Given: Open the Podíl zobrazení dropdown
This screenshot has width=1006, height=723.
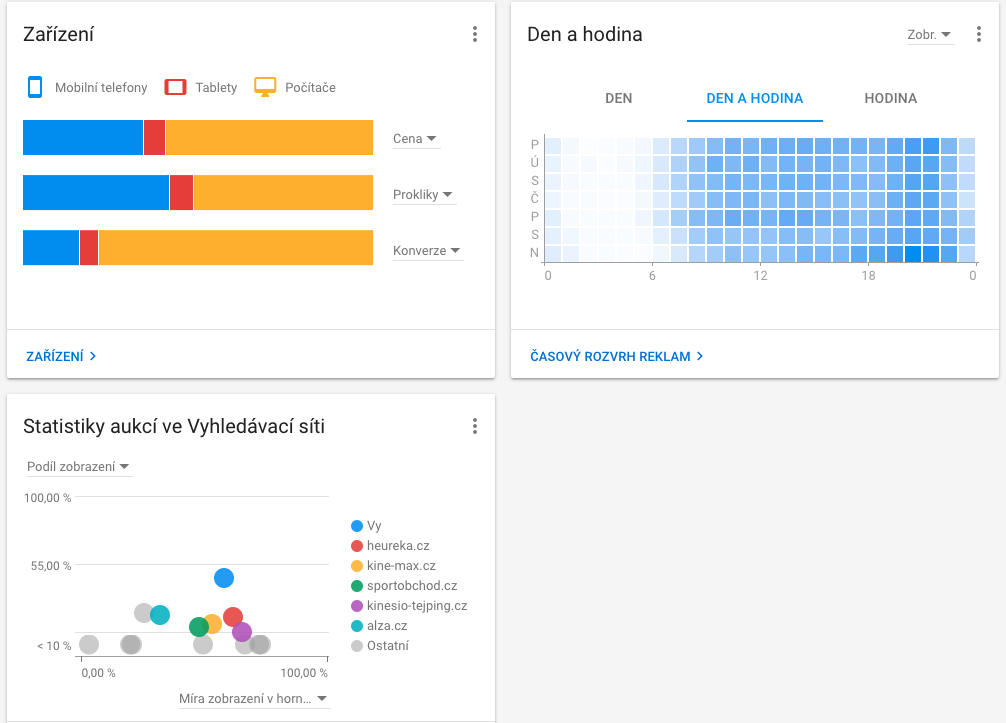Looking at the screenshot, I should click(x=78, y=467).
